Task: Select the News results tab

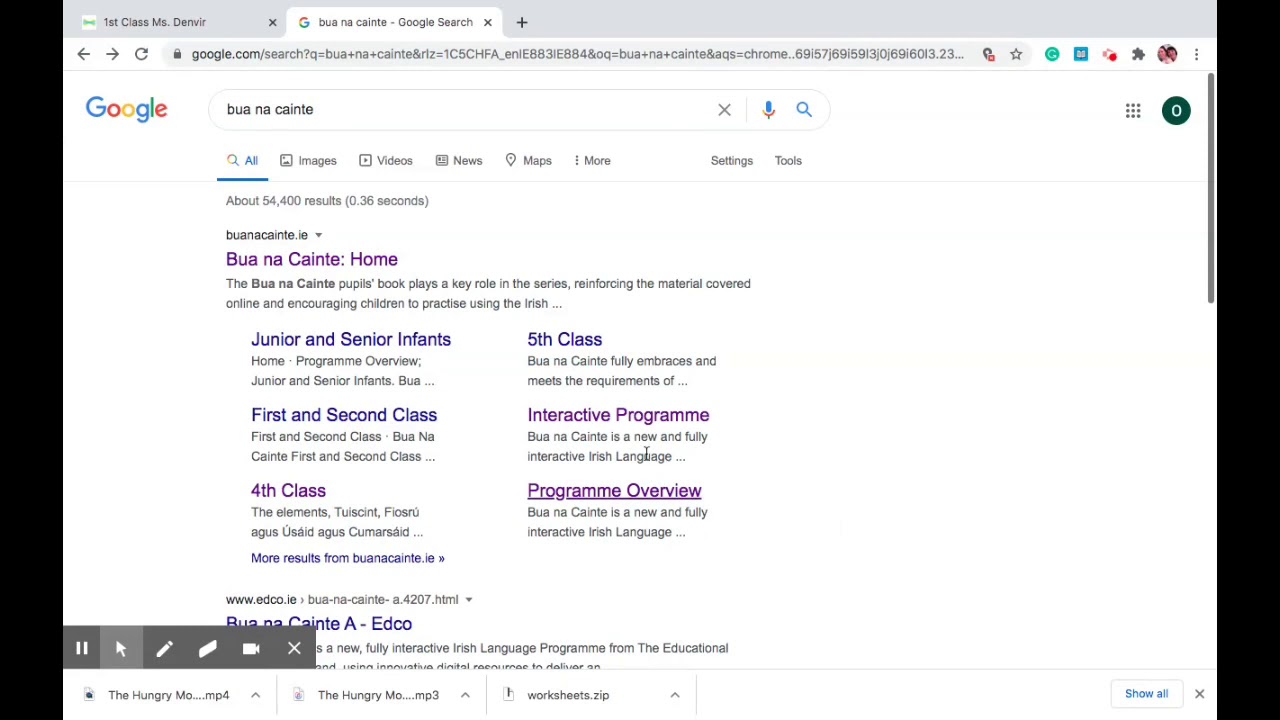Action: point(458,160)
